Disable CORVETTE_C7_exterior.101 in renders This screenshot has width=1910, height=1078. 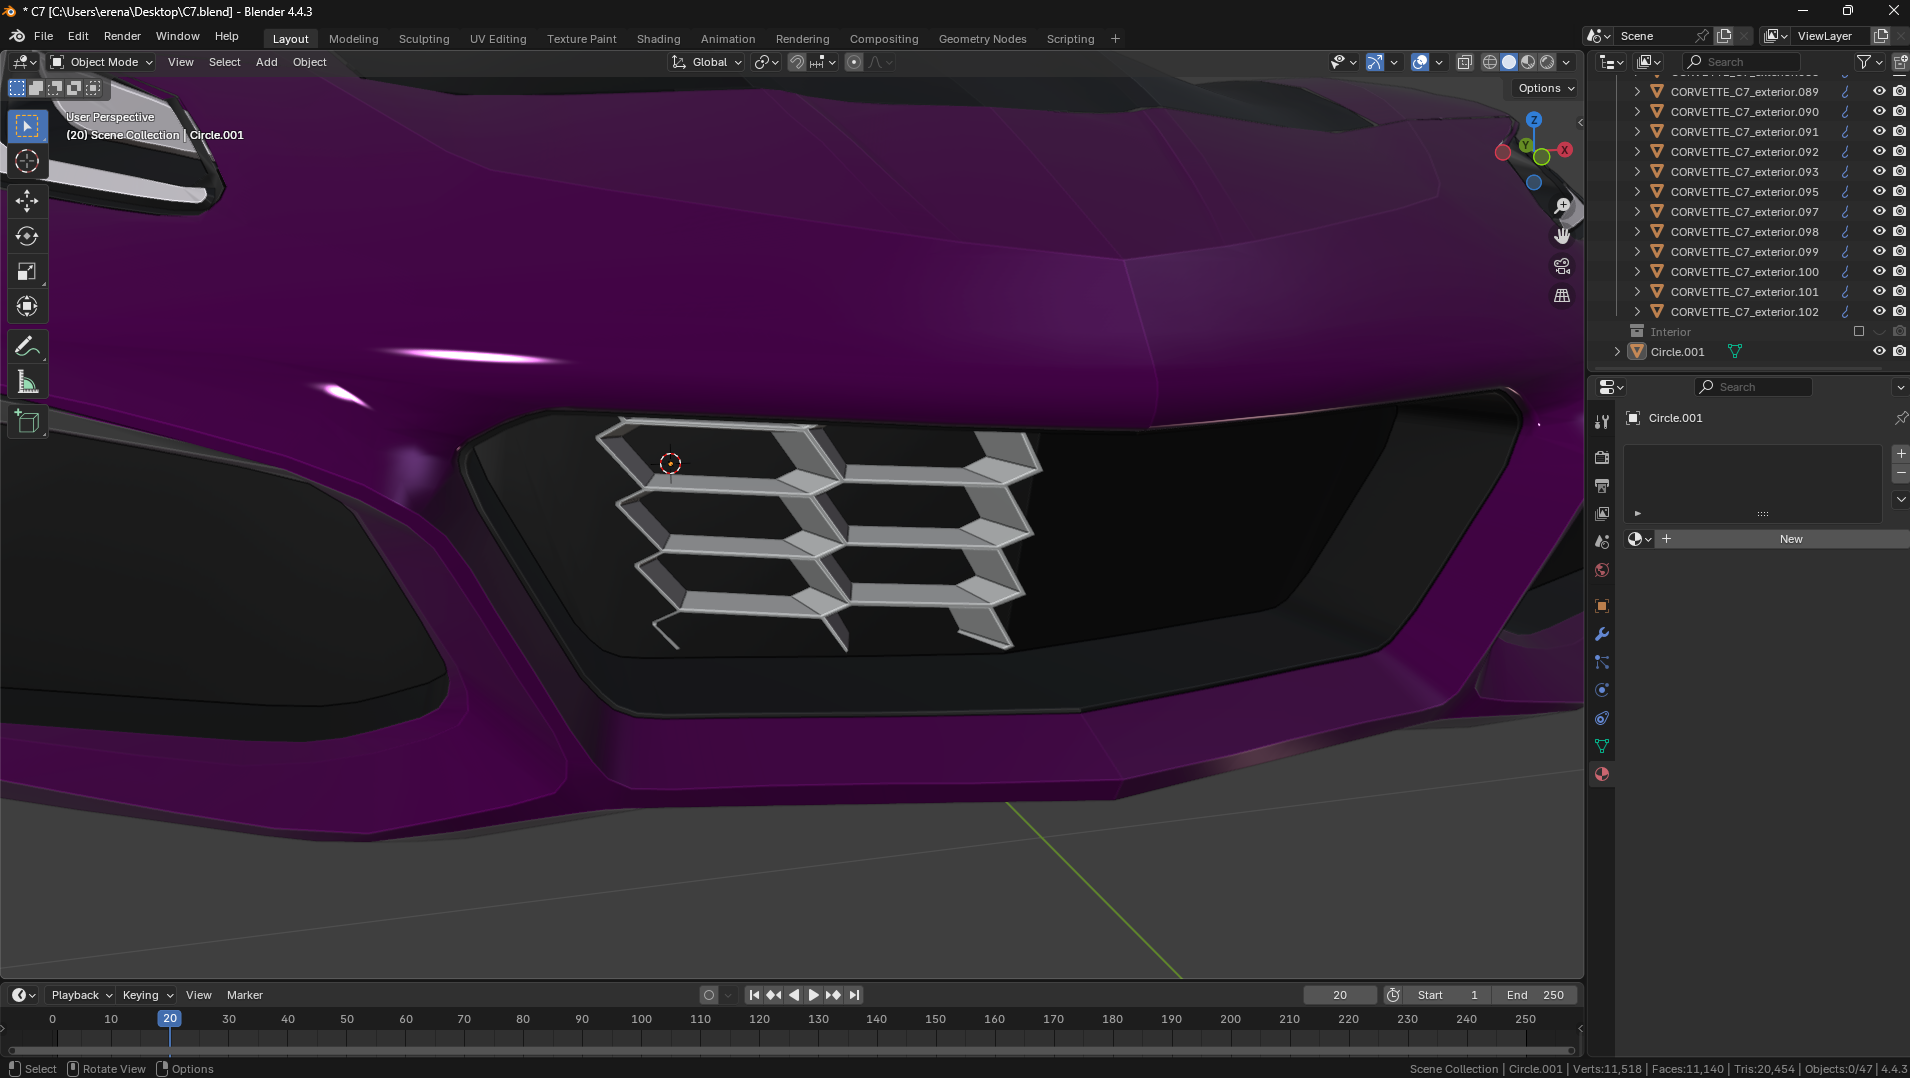click(x=1899, y=291)
